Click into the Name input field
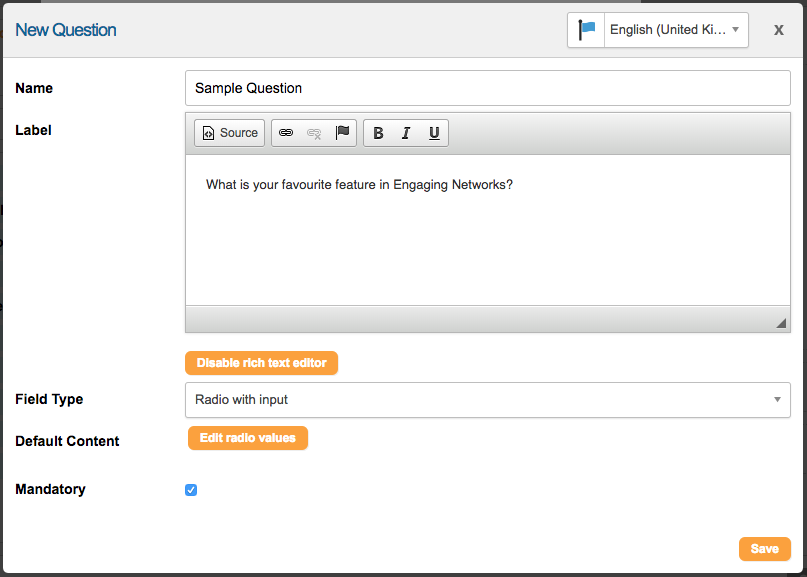This screenshot has height=577, width=807. coord(487,88)
